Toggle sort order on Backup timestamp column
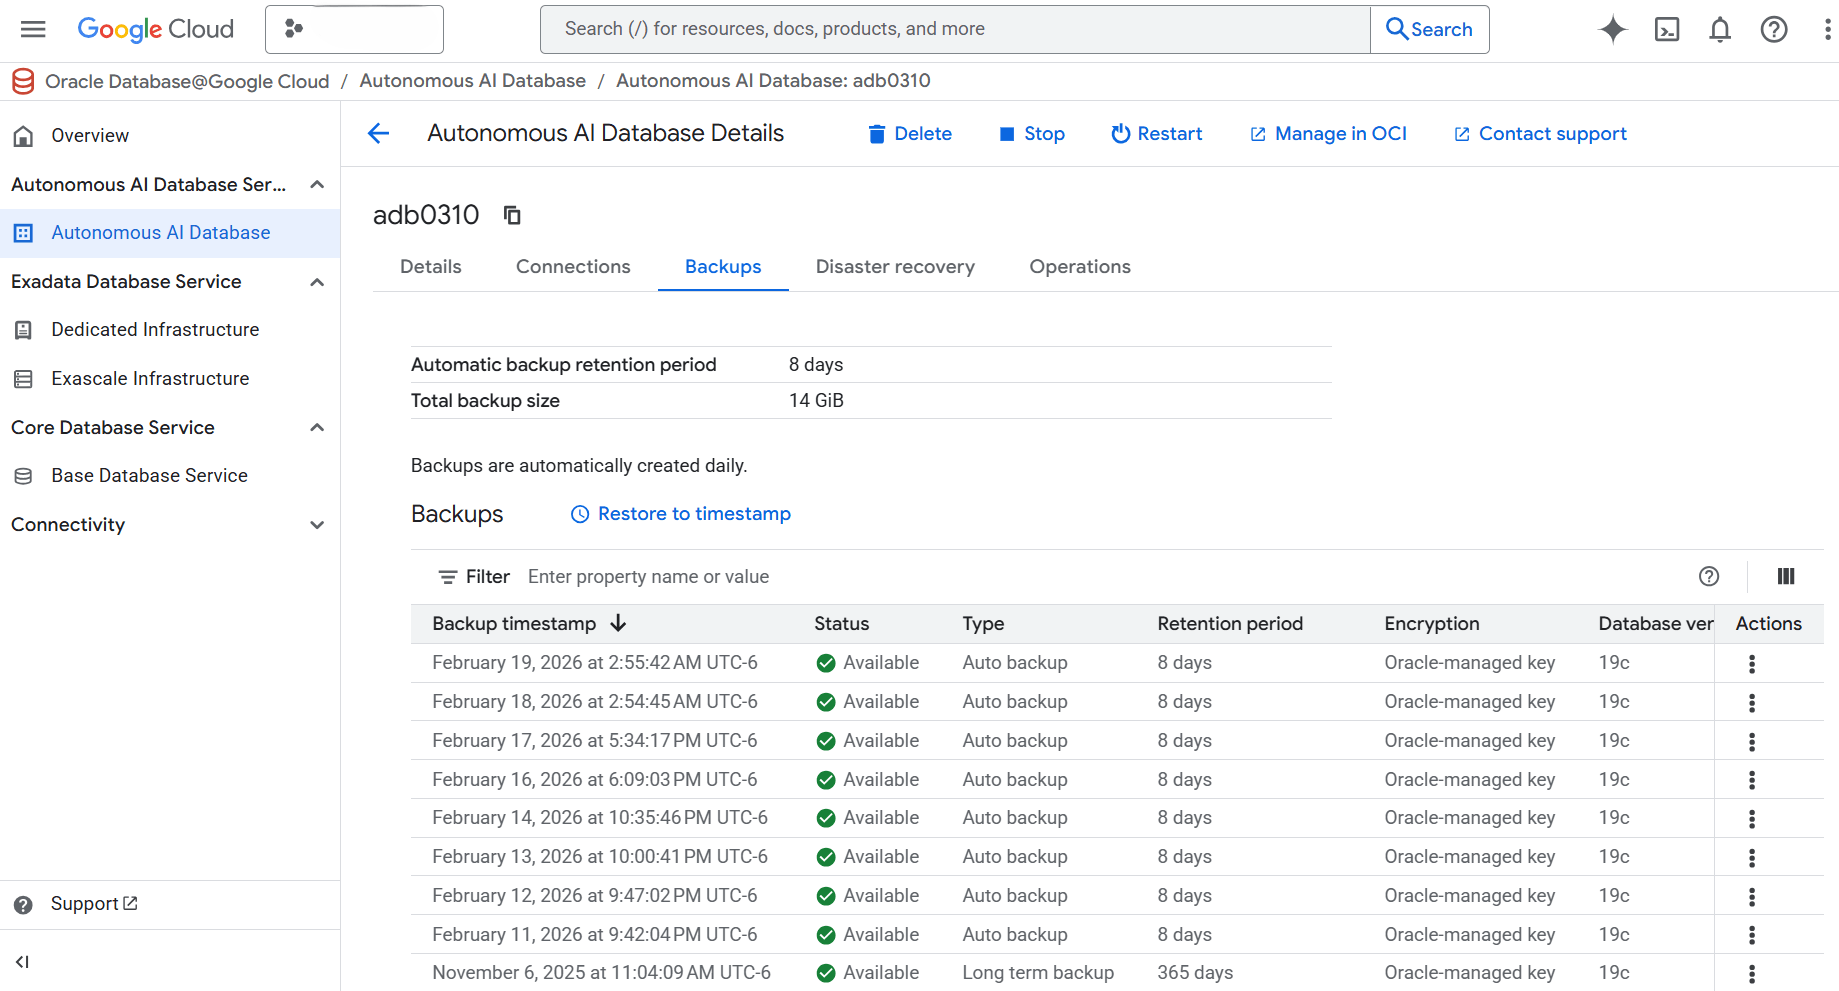1839x991 pixels. coord(618,623)
